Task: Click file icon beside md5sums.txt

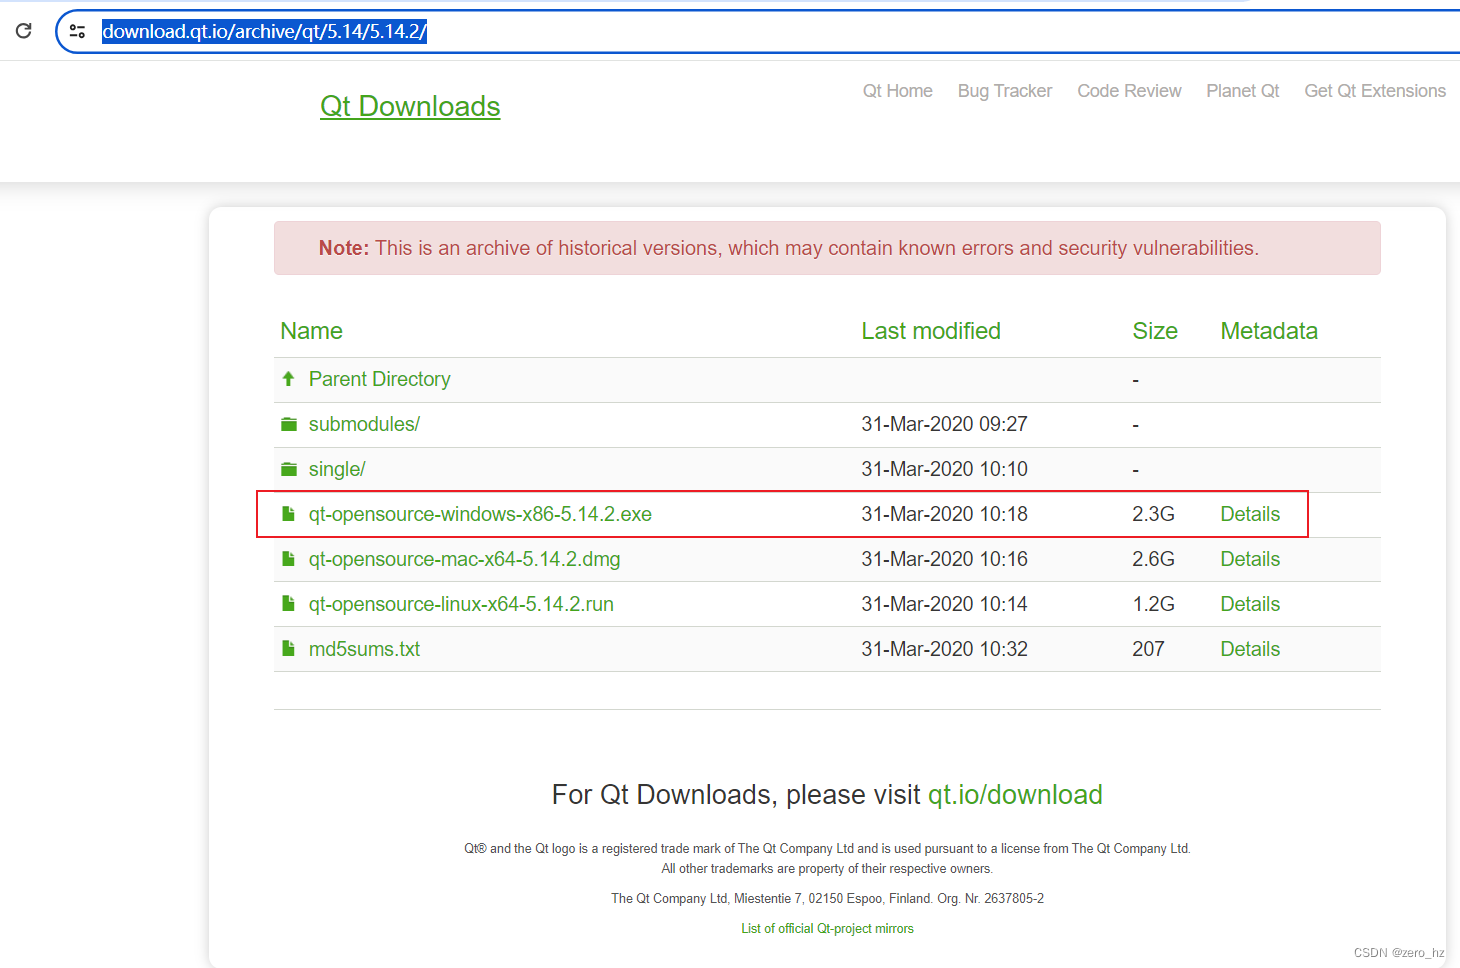Action: click(x=288, y=649)
